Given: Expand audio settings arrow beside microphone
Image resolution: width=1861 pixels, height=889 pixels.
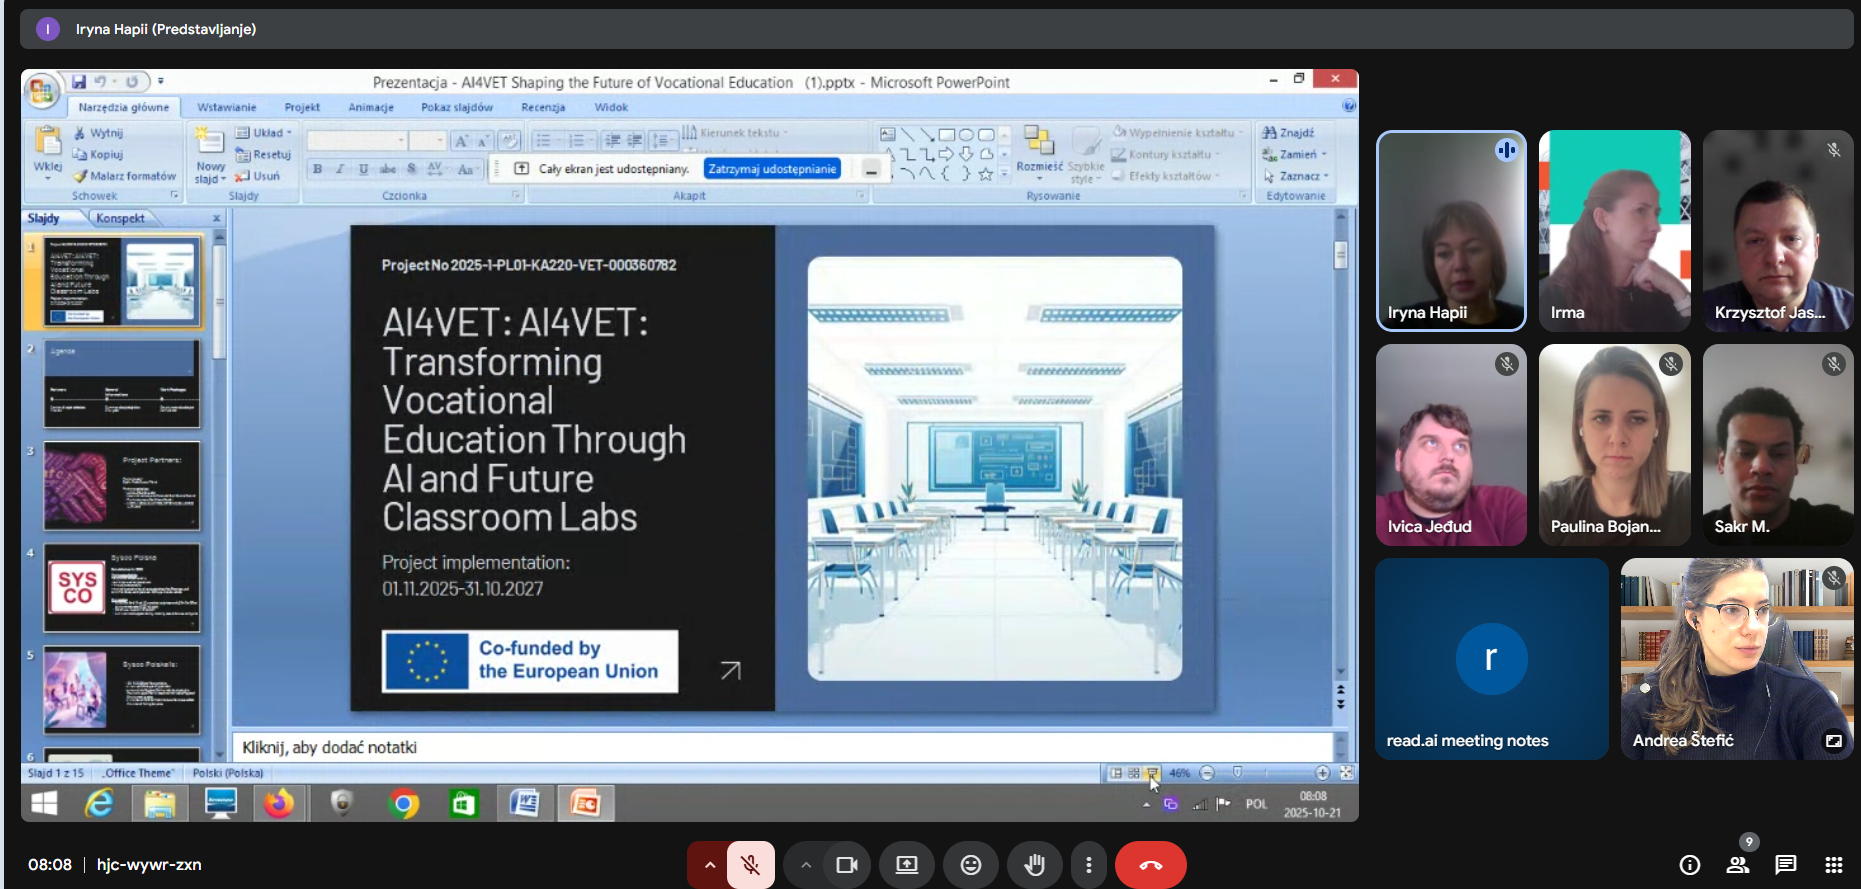Looking at the screenshot, I should click(709, 865).
